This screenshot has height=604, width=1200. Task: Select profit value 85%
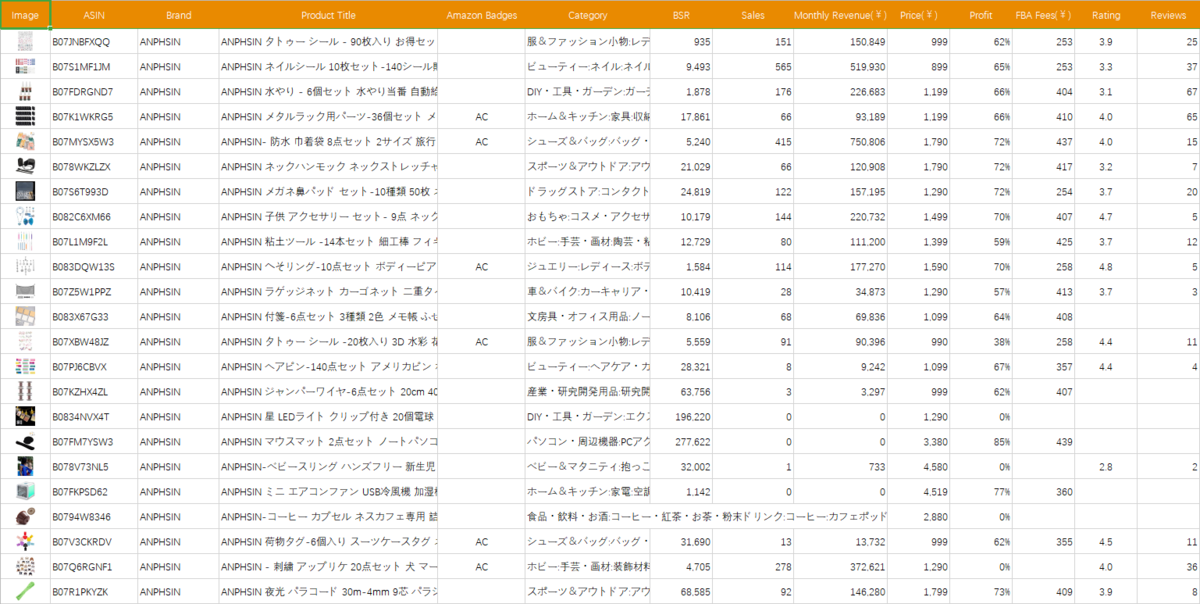981,442
